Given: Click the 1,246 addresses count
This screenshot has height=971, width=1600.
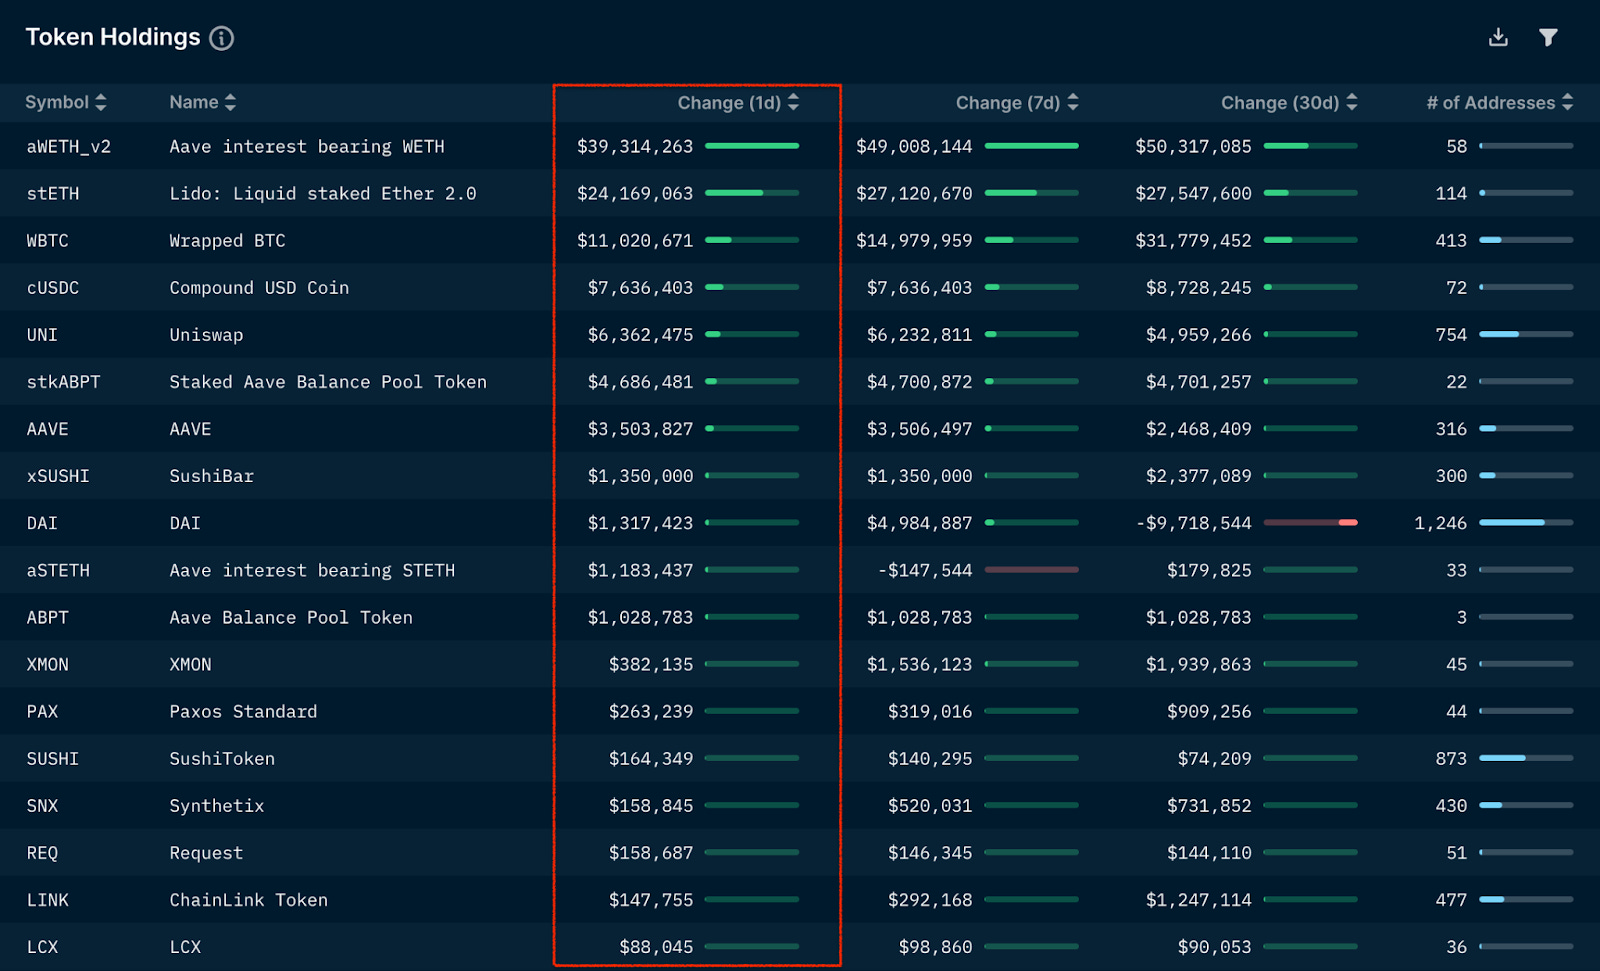Looking at the screenshot, I should click(x=1440, y=523).
